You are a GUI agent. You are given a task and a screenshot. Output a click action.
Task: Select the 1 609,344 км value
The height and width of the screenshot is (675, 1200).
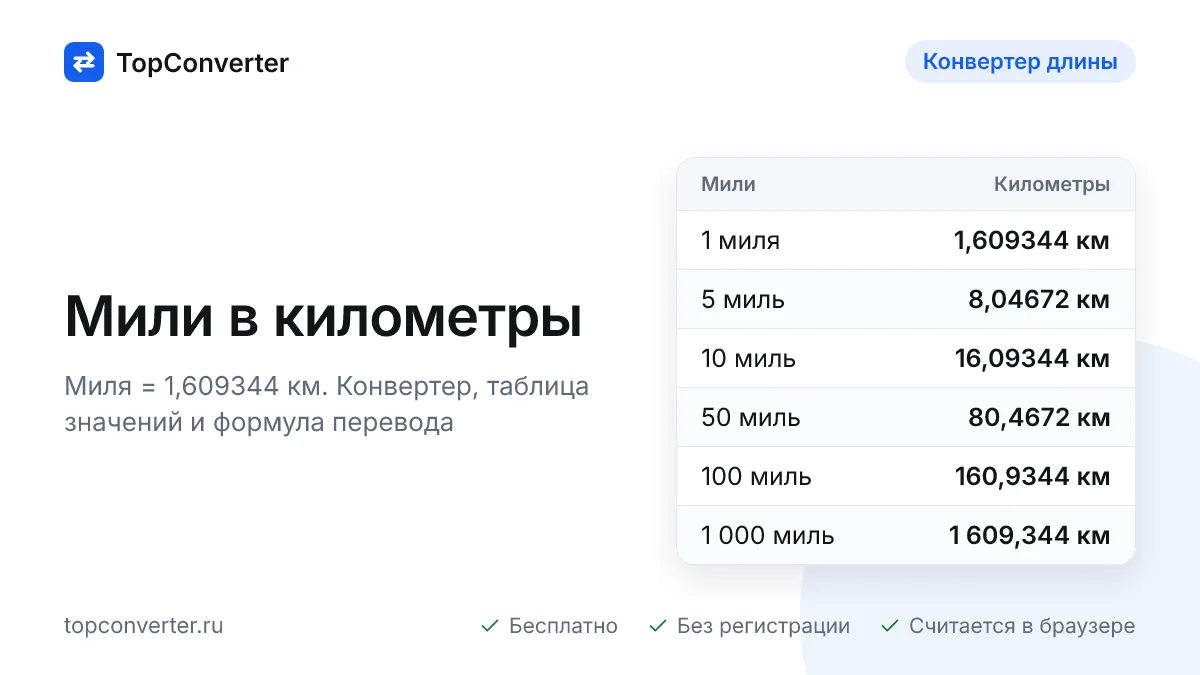click(x=1029, y=536)
